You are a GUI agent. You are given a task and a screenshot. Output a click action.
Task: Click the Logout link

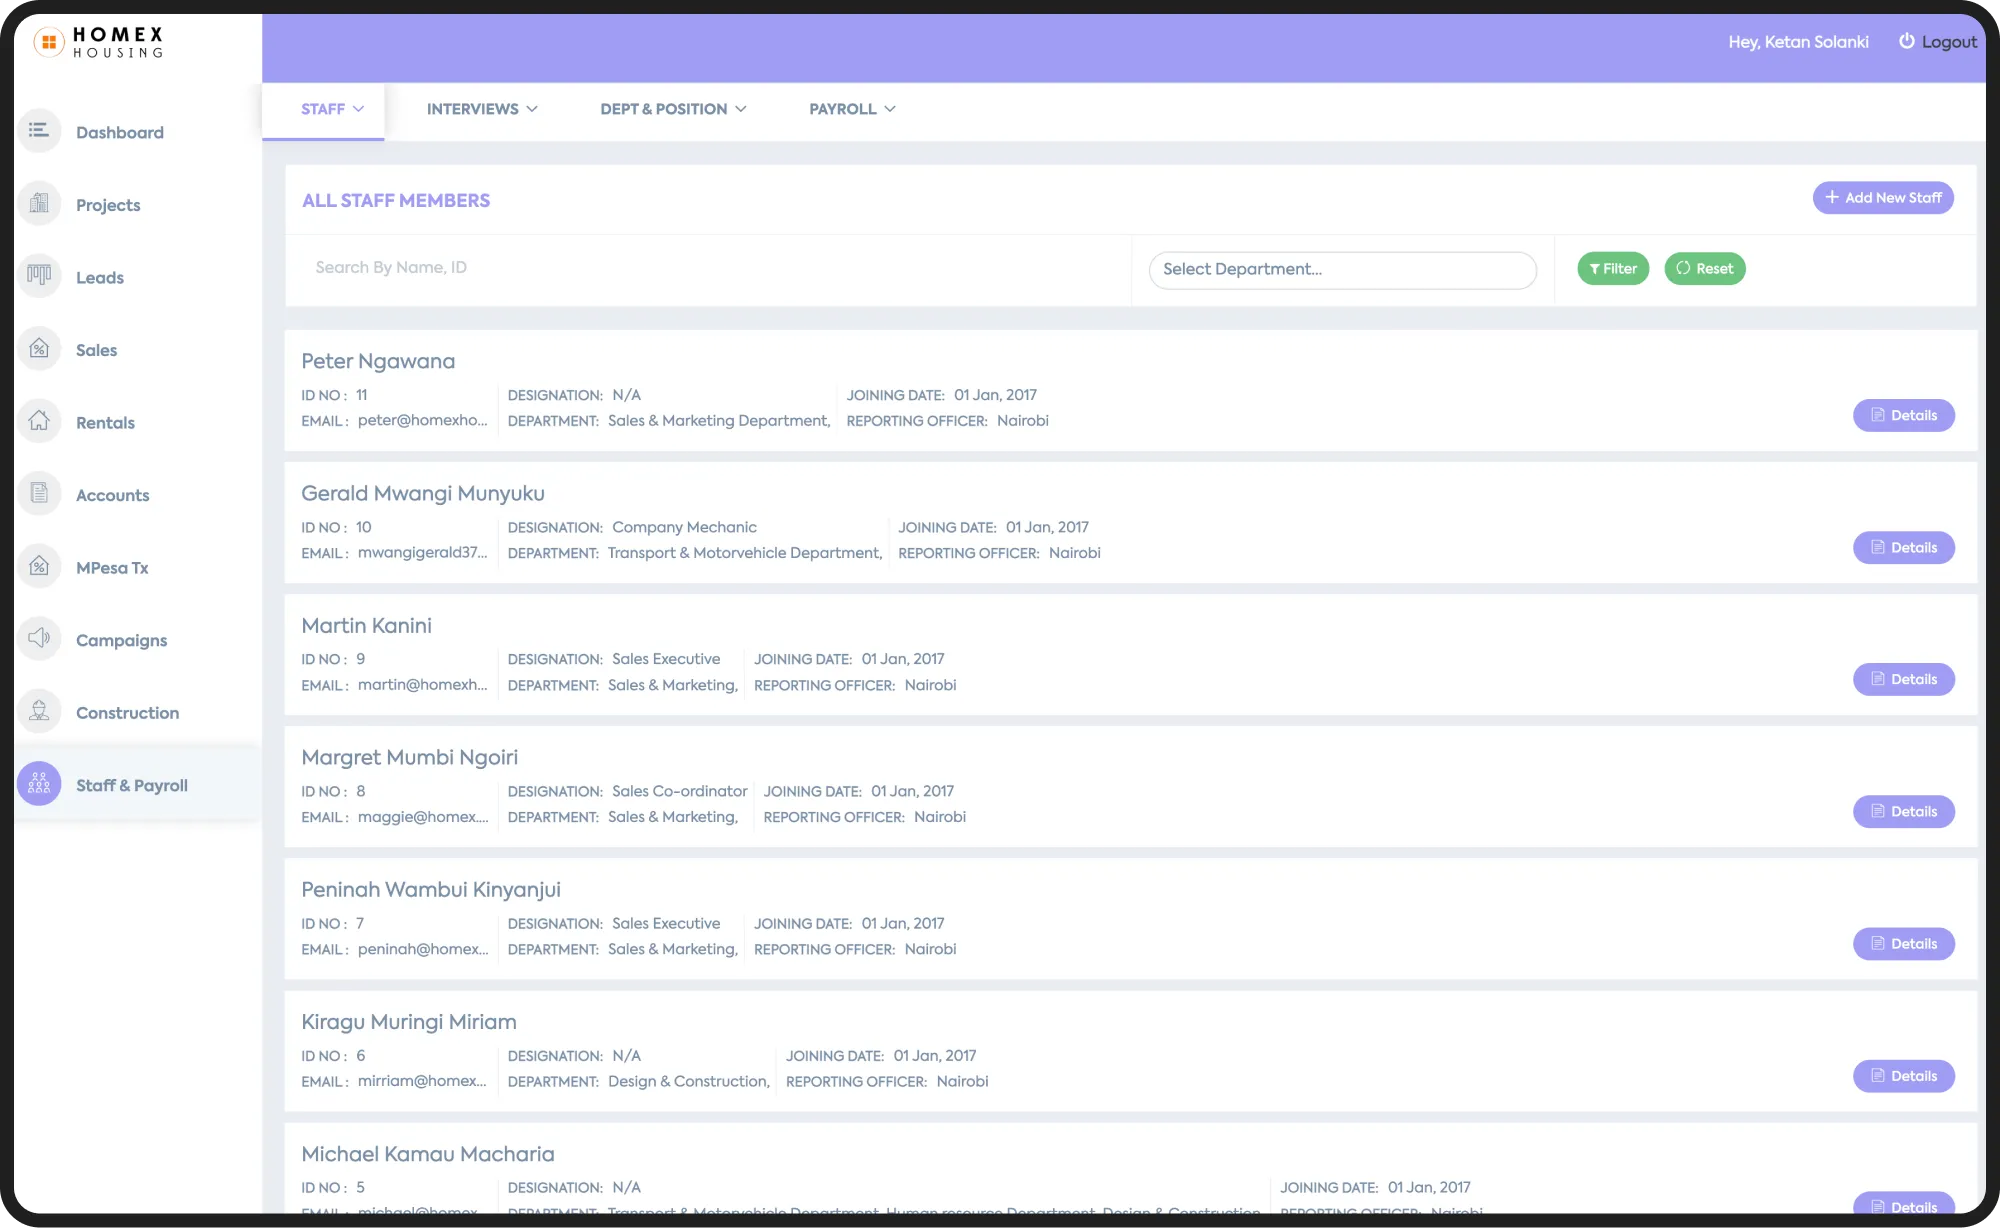pyautogui.click(x=1938, y=42)
